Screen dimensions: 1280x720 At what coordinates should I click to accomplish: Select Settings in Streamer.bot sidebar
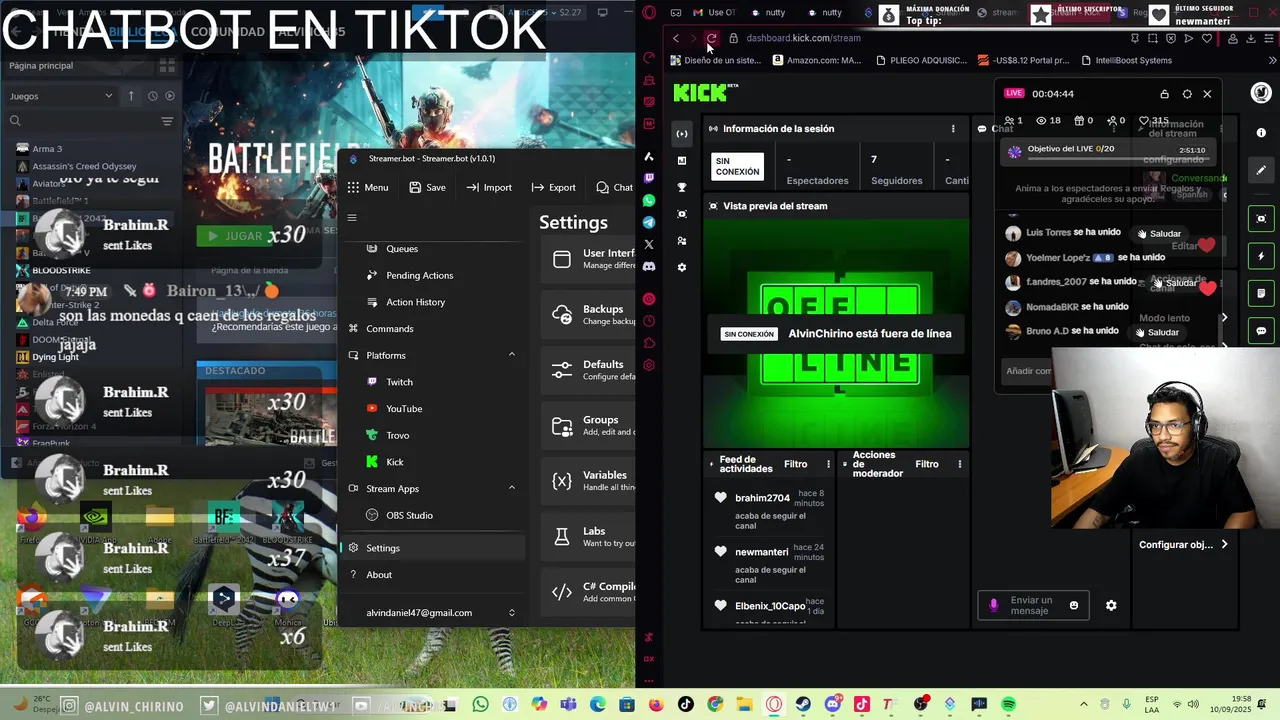click(432, 548)
